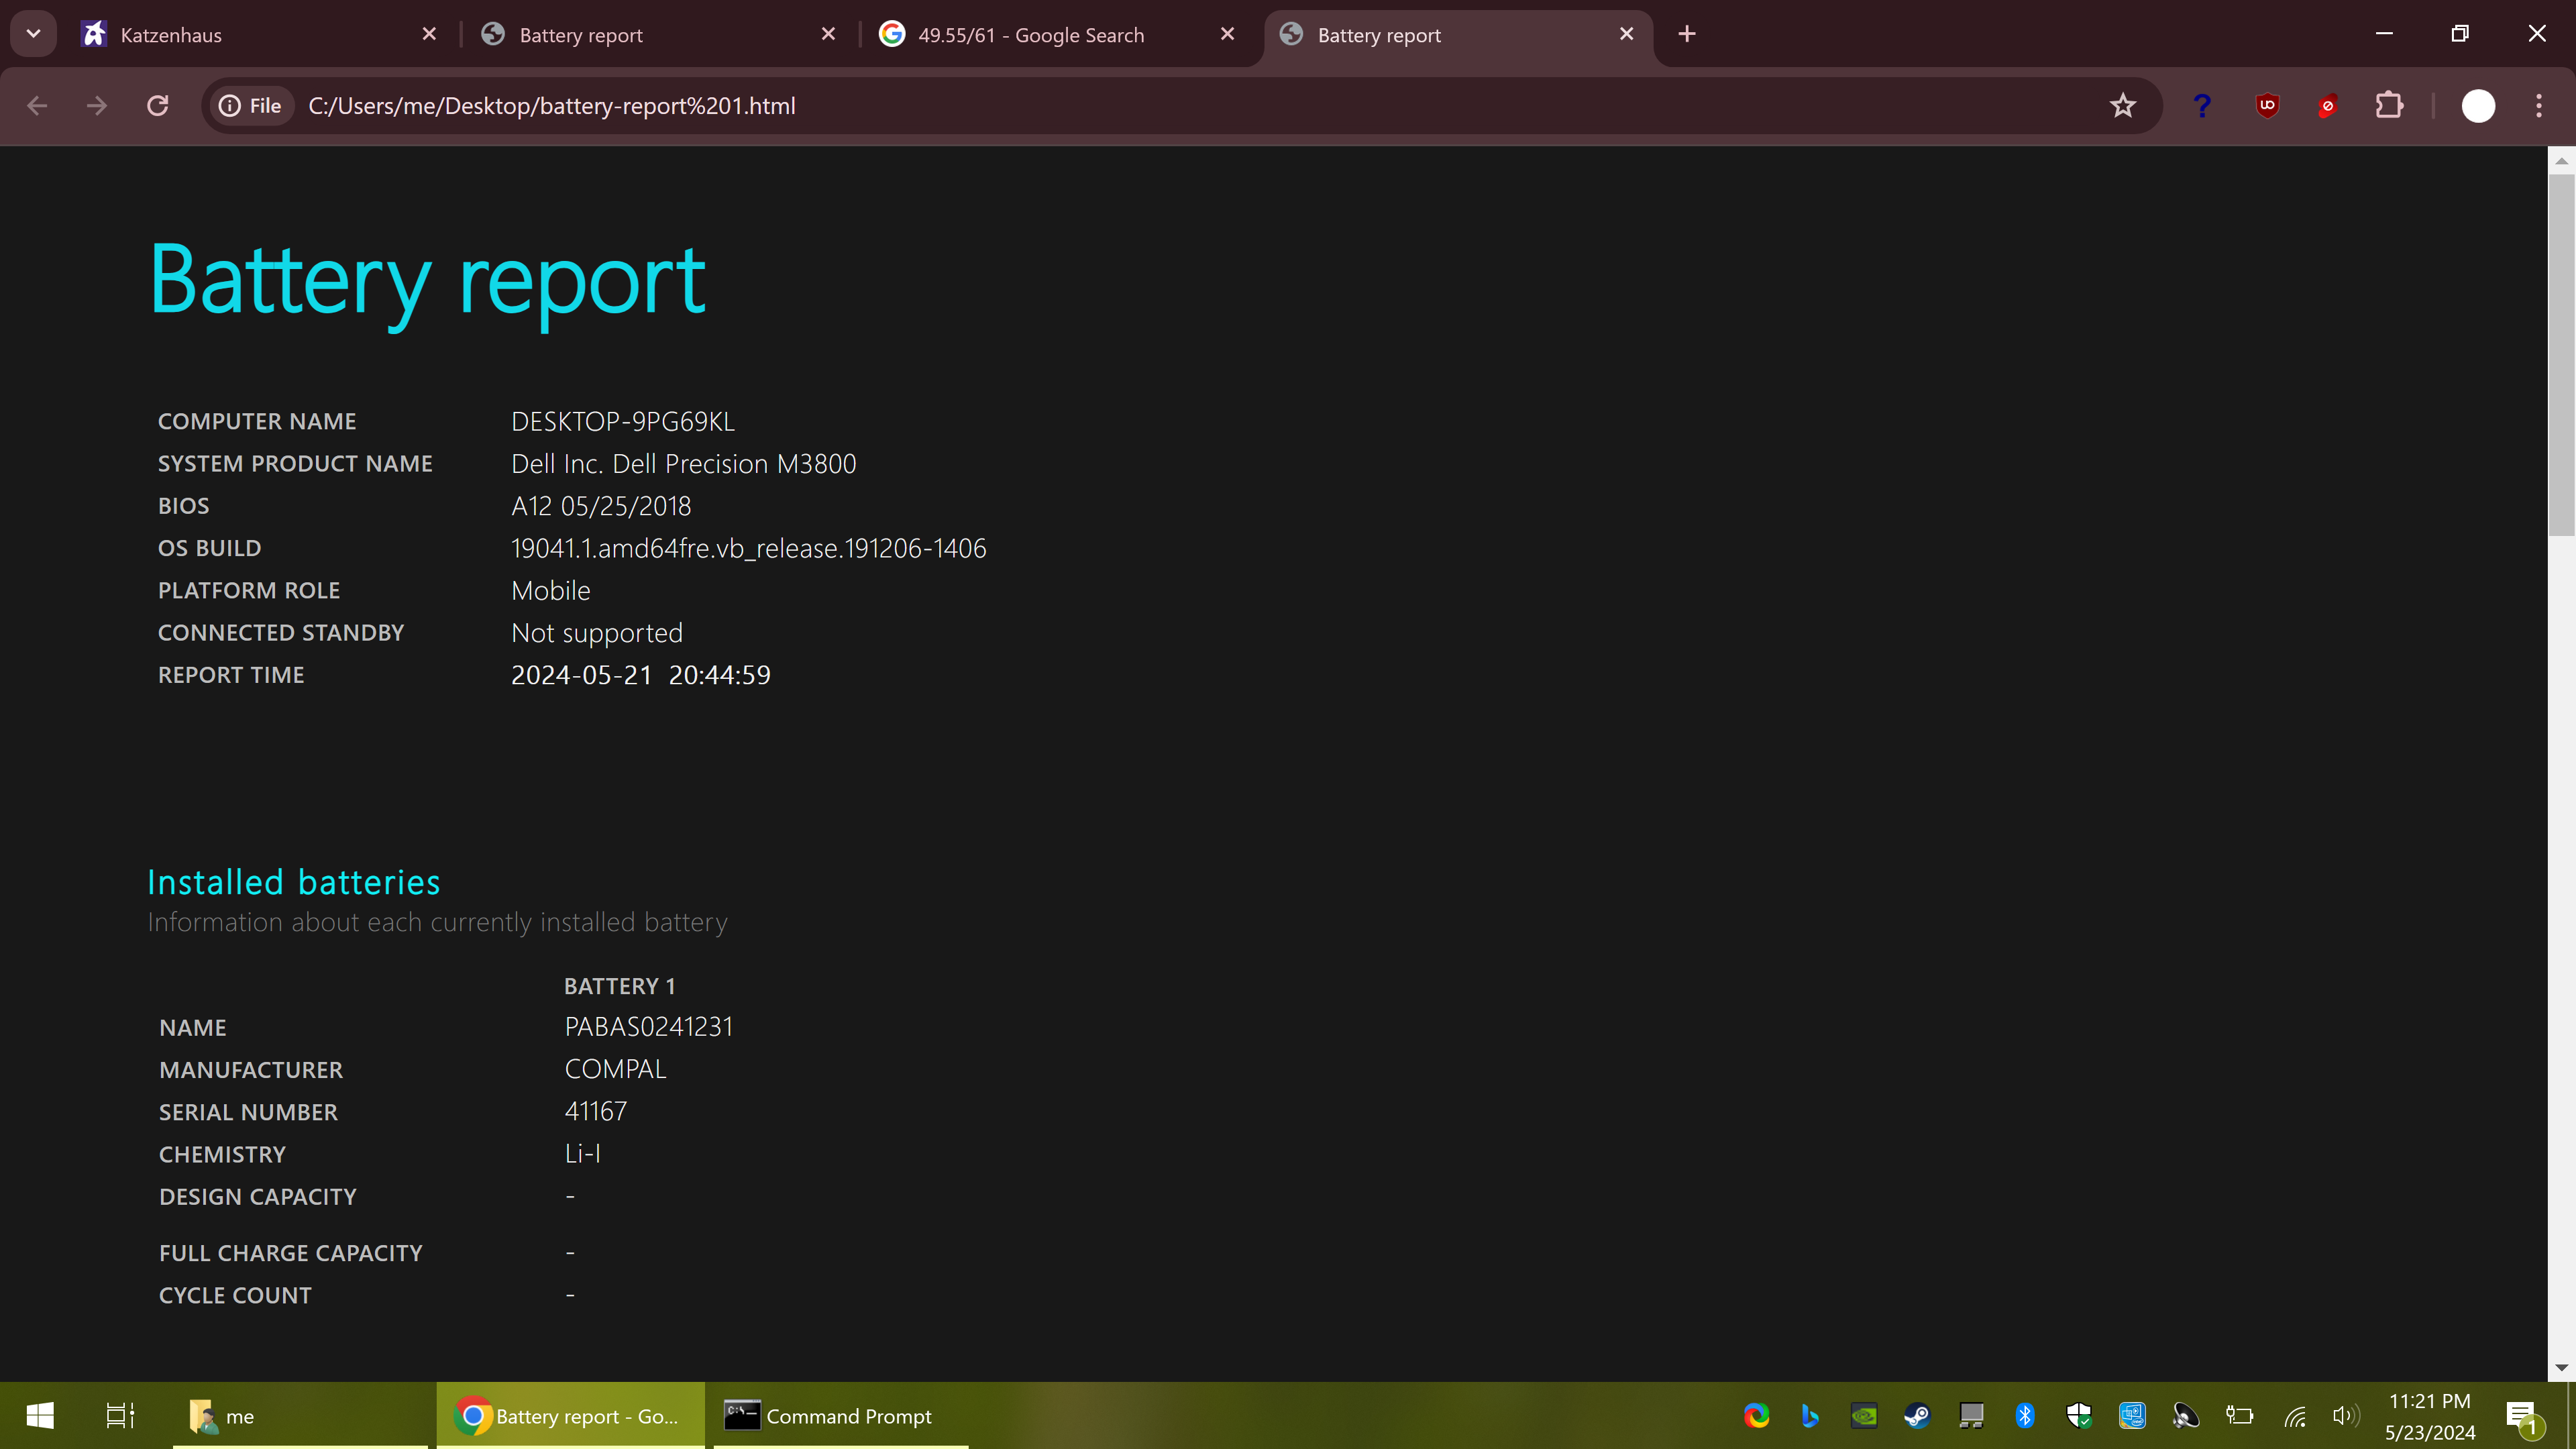
Task: Open Chrome profile avatar
Action: (x=2477, y=106)
